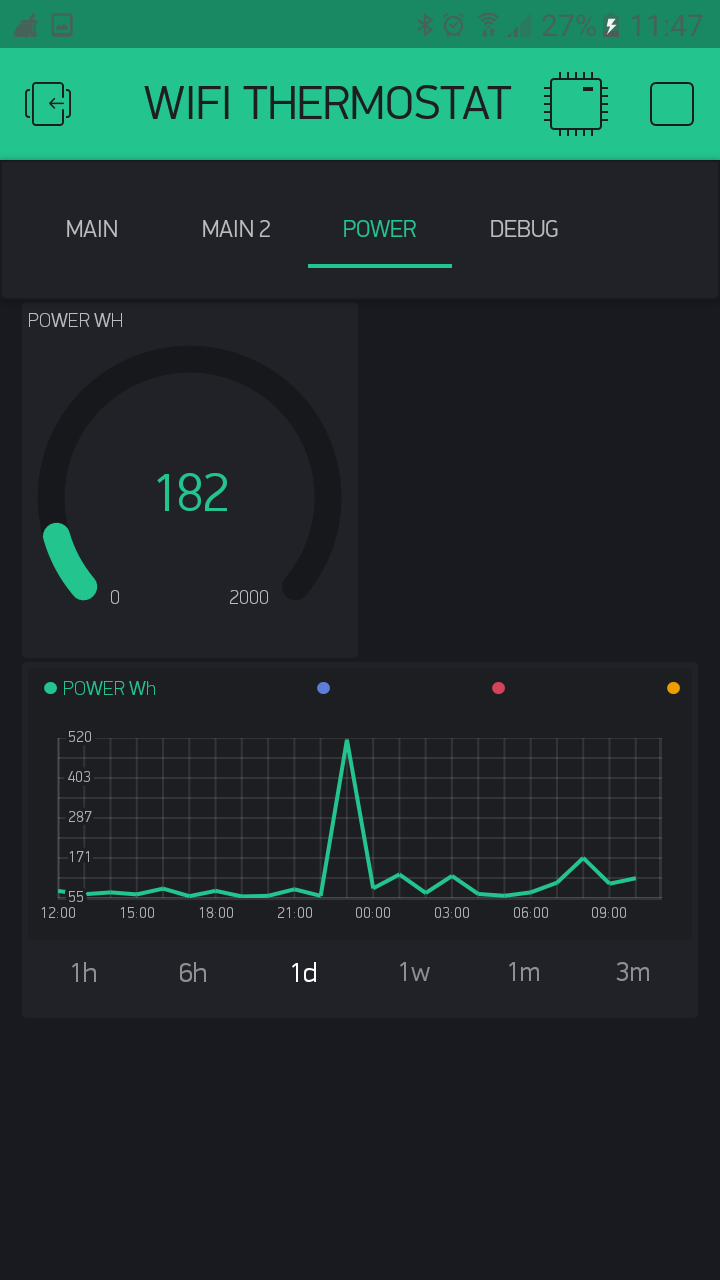Switch to the DEBUG tab

click(x=524, y=229)
